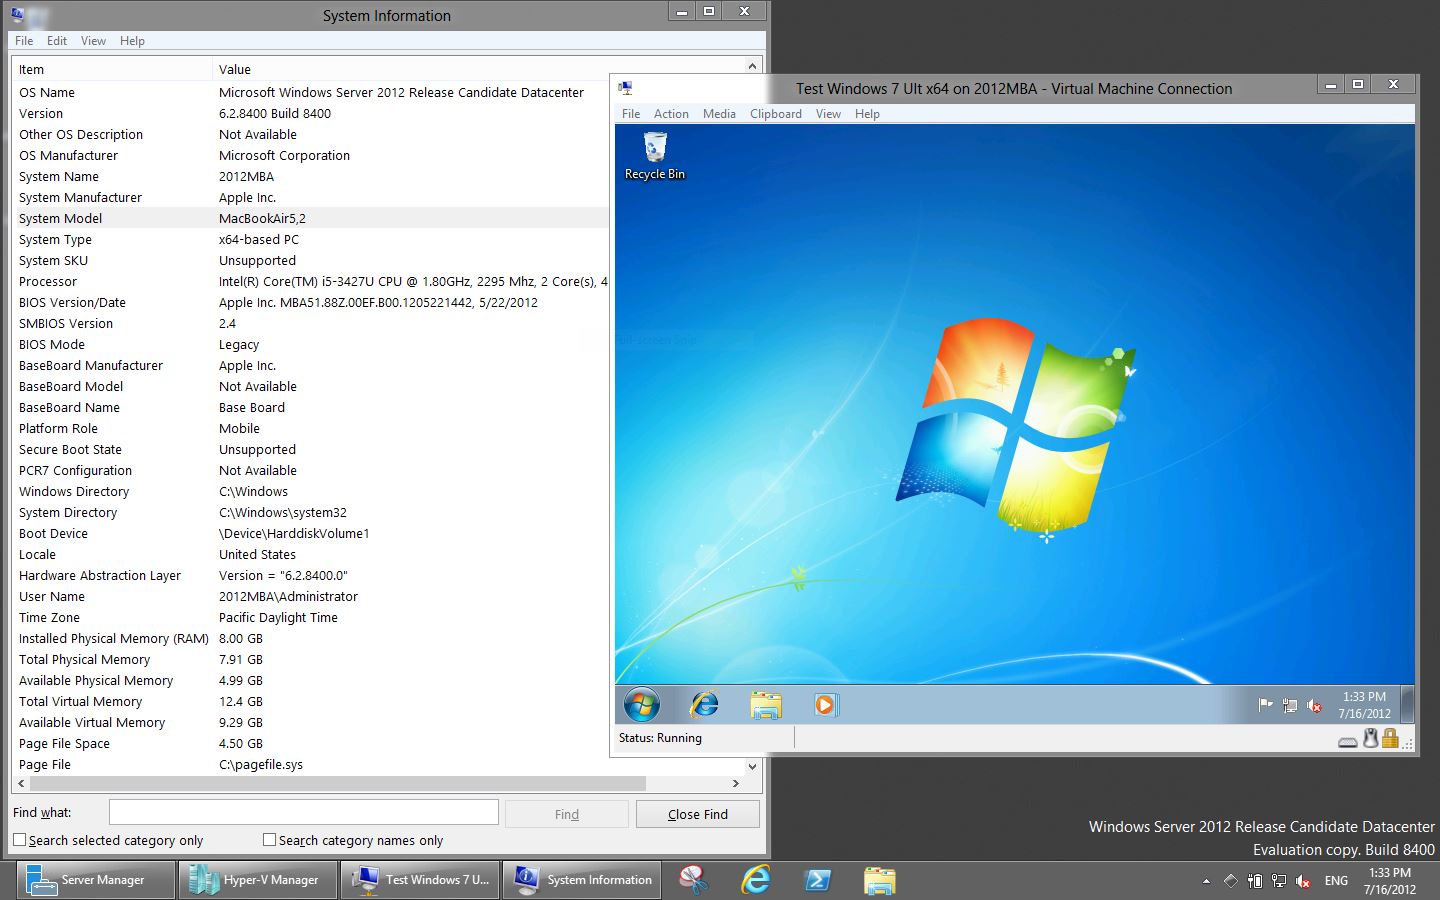Click the Find button
The image size is (1440, 900).
pyautogui.click(x=567, y=814)
